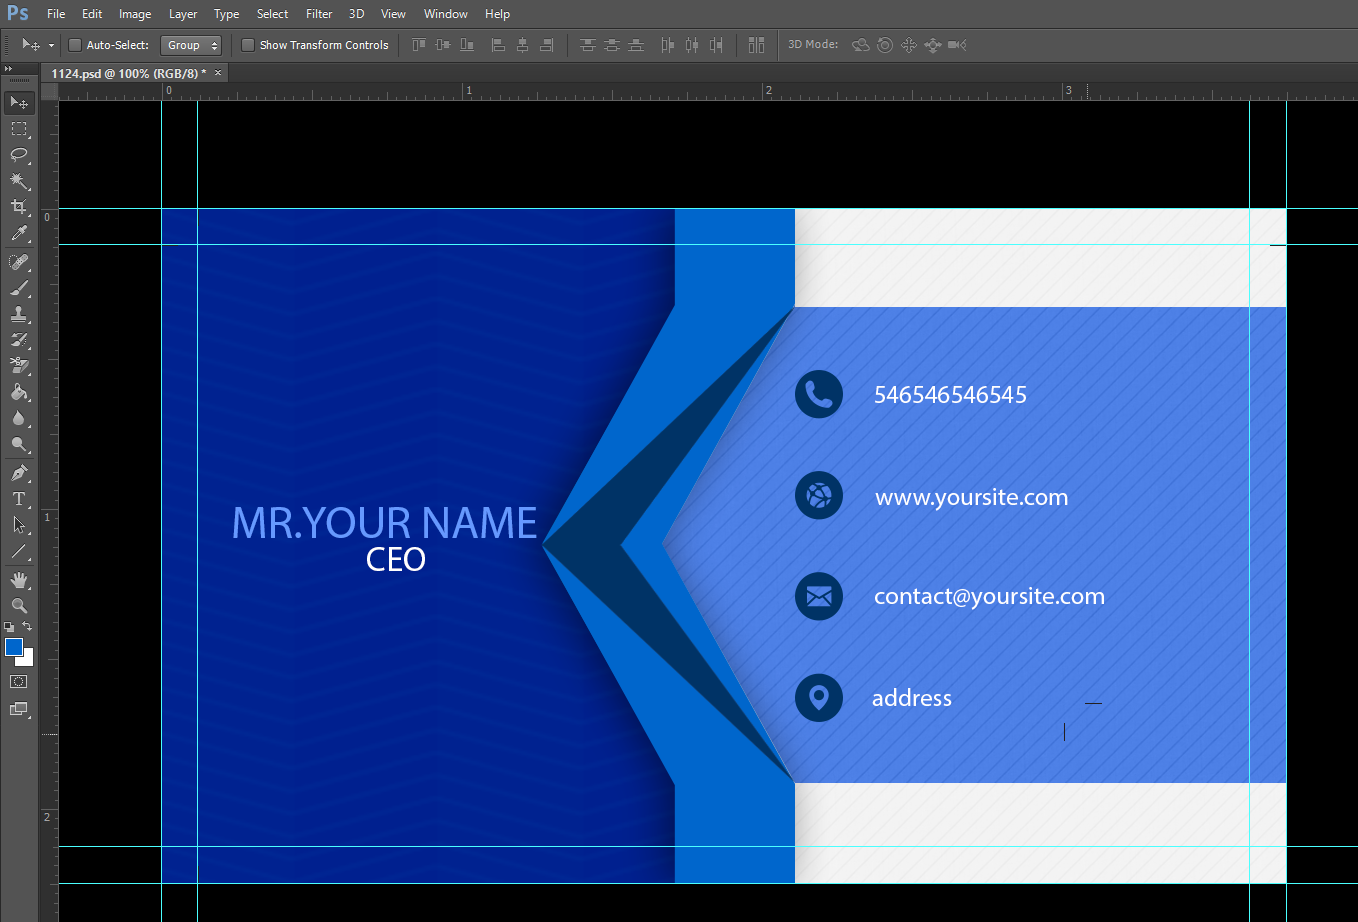The width and height of the screenshot is (1358, 922).
Task: Select the Pen tool
Action: [x=19, y=472]
